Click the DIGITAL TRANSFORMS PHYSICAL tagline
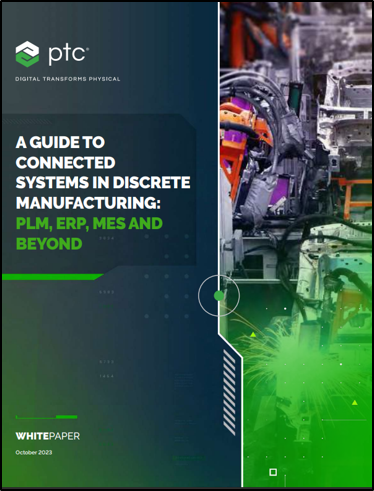 [68, 79]
